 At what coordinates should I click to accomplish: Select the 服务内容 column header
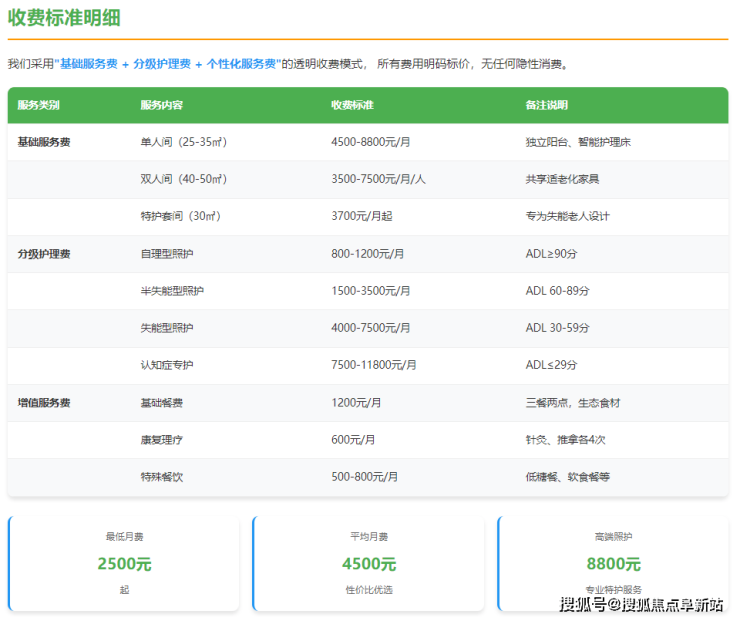coord(161,105)
